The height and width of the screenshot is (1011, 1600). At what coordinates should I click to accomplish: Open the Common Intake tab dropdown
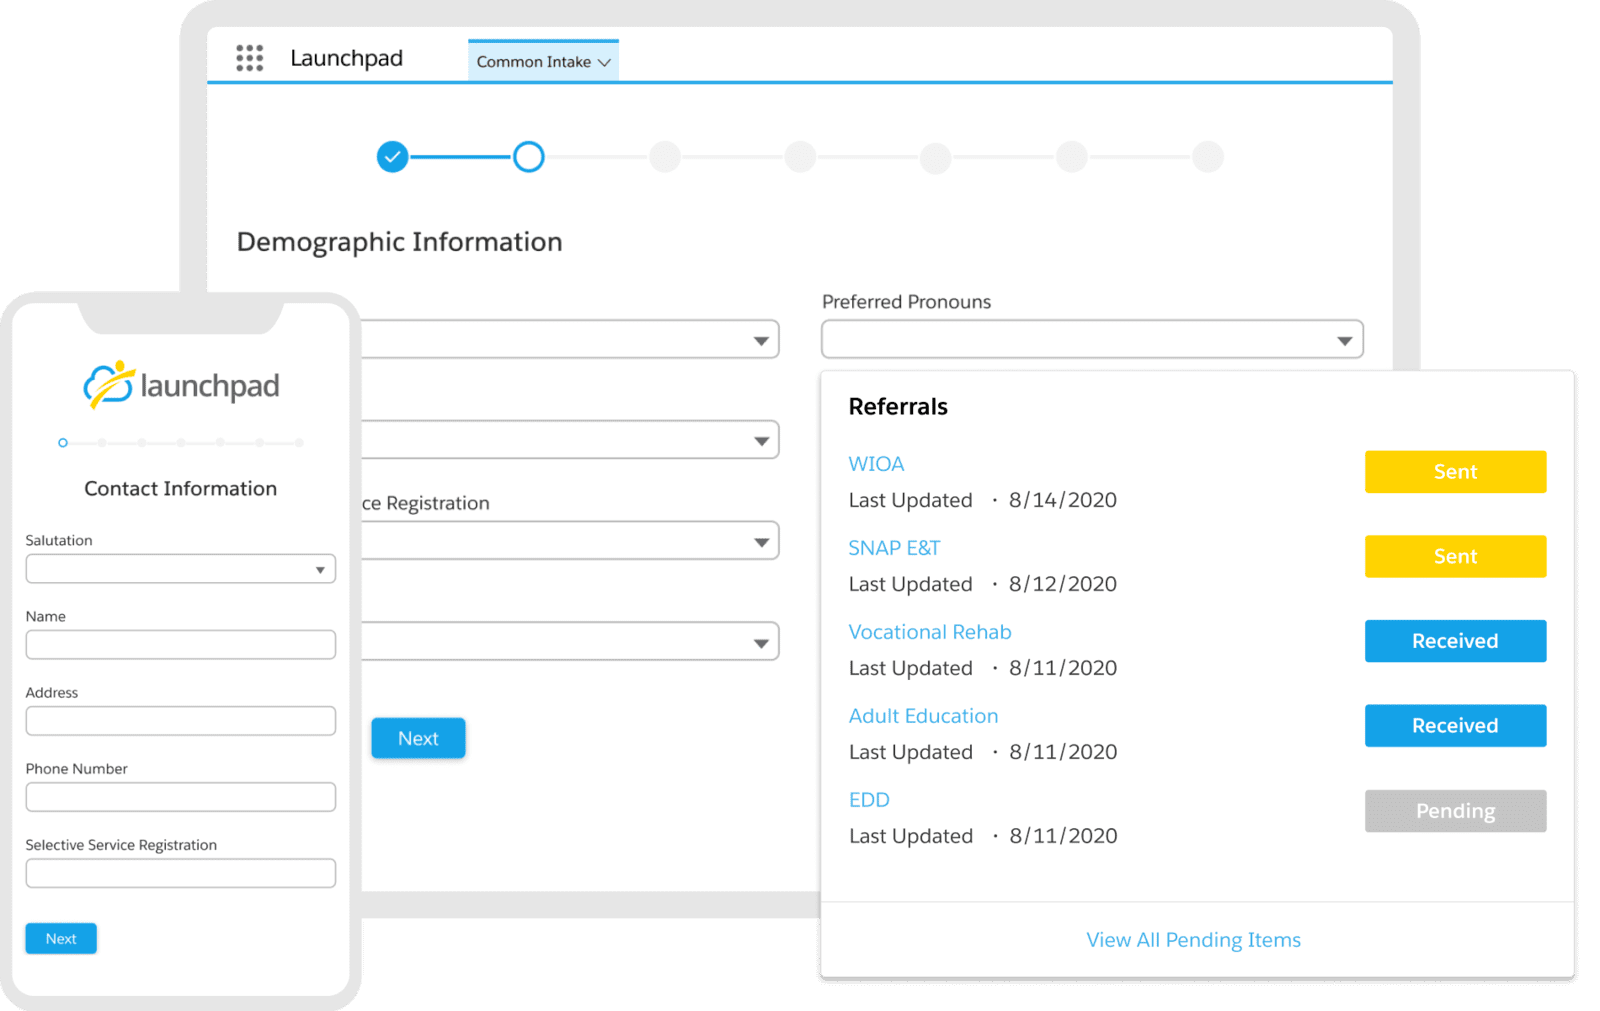tap(543, 61)
